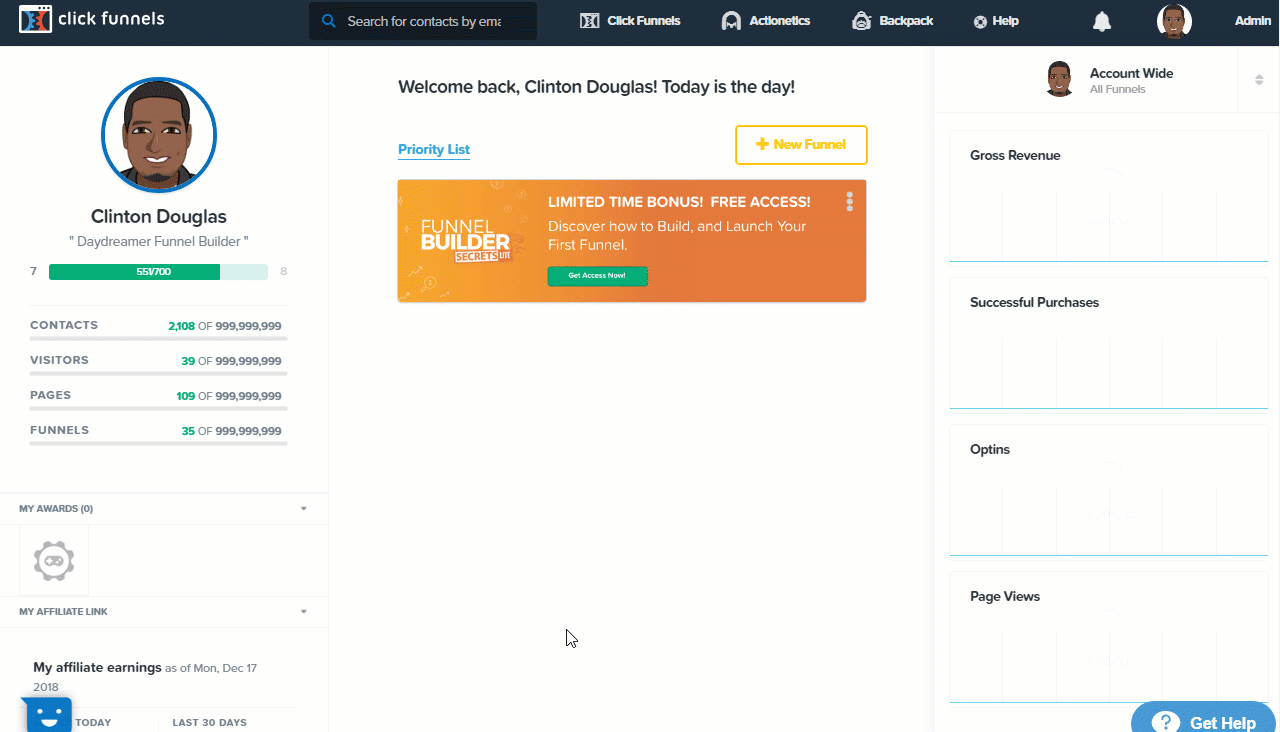This screenshot has width=1280, height=732.
Task: Click the Click Funnels menu icon
Action: (x=590, y=21)
